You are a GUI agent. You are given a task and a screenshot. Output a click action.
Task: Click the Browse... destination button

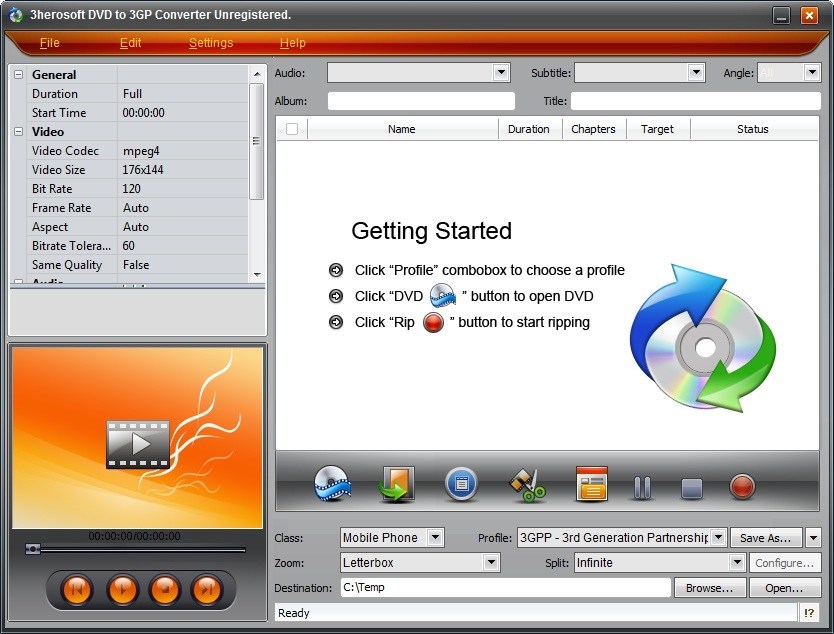pyautogui.click(x=709, y=589)
